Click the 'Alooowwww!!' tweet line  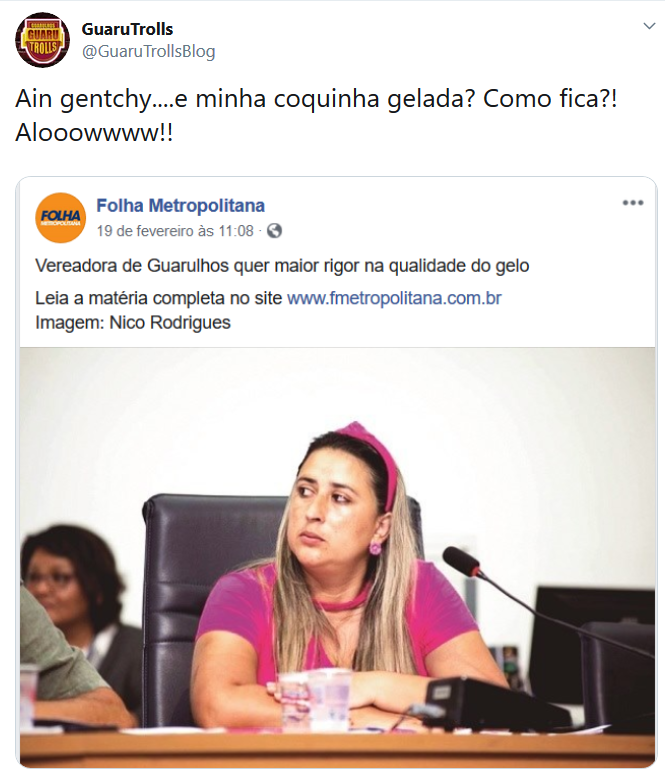94,133
